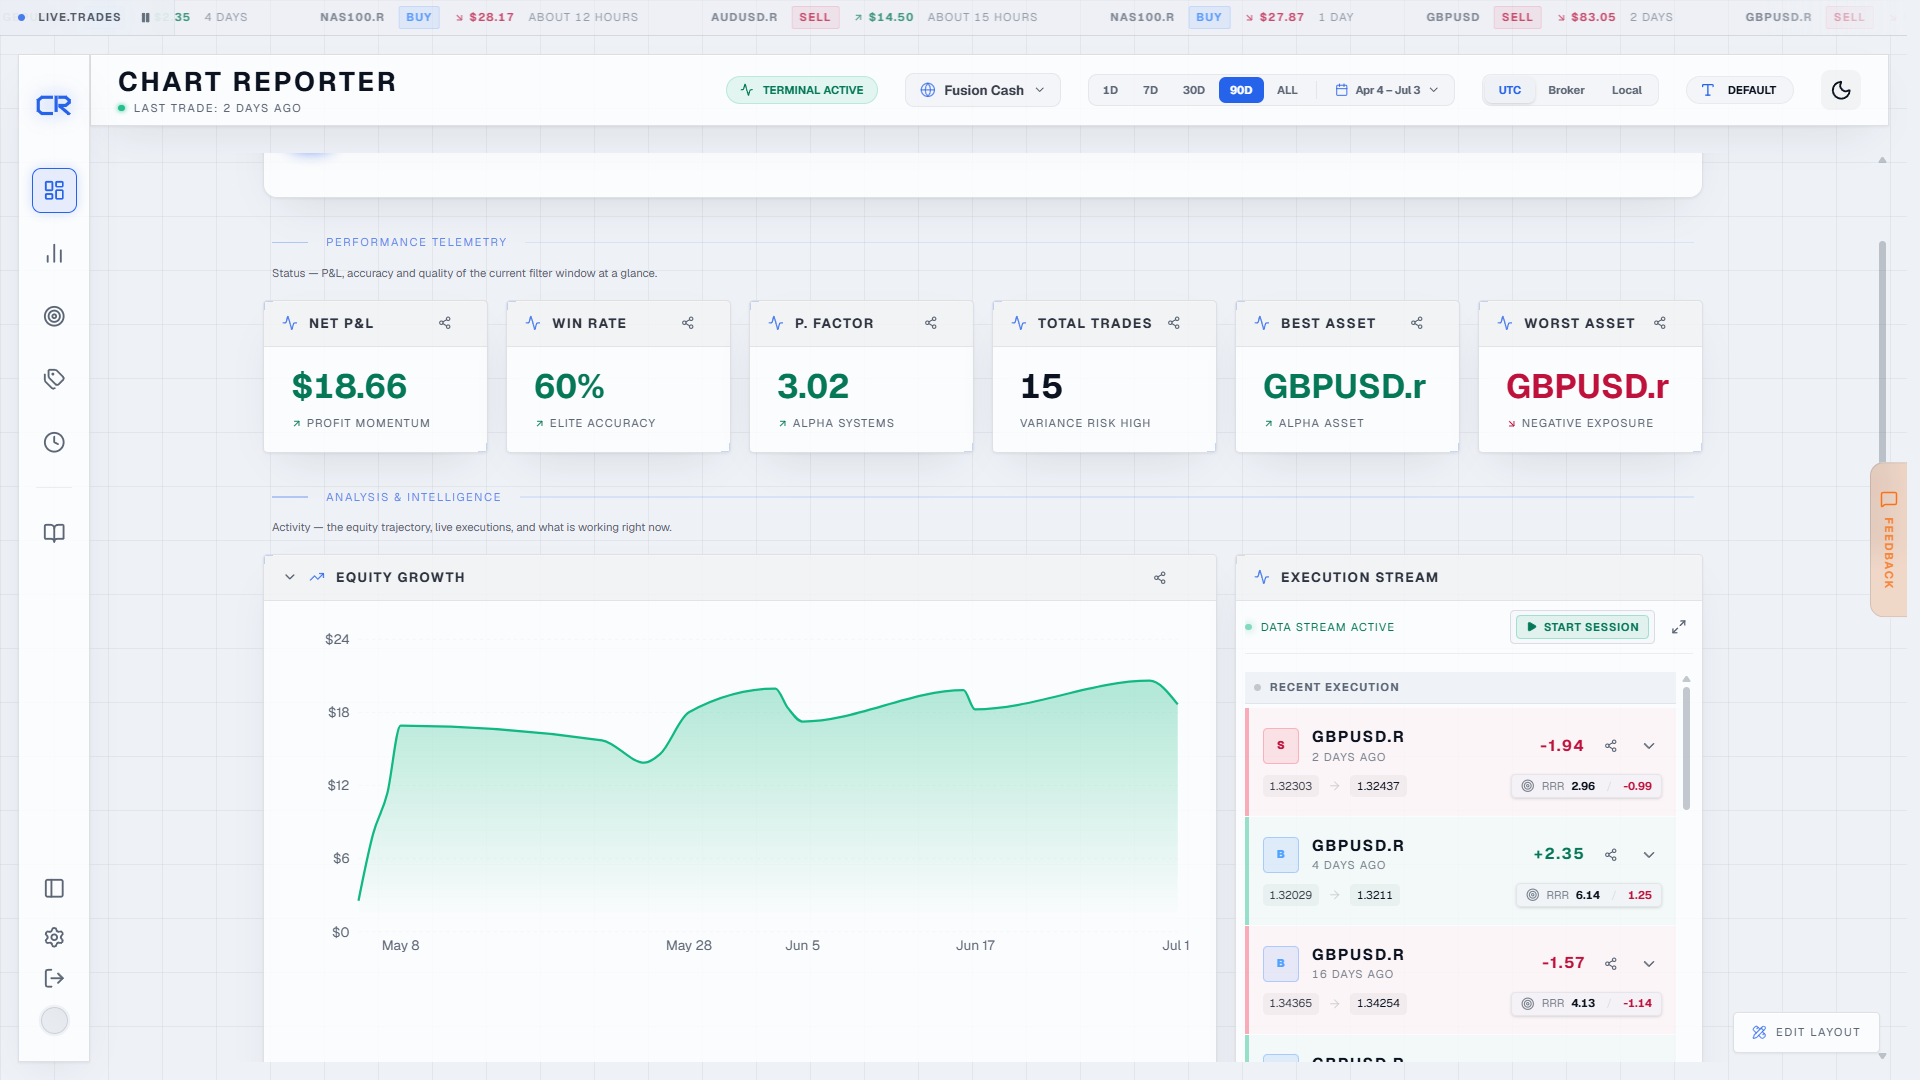Expand the -1.94 trade details

pyautogui.click(x=1649, y=746)
